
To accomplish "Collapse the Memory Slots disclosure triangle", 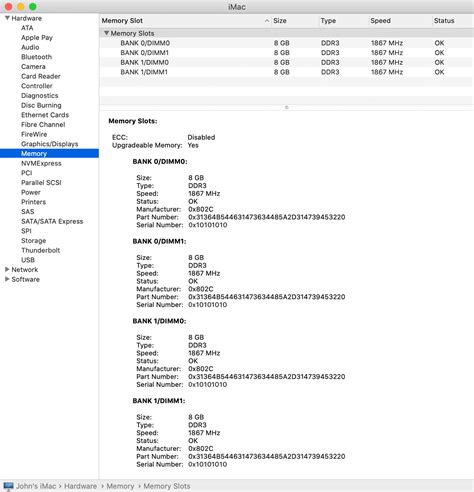I will 106,33.
